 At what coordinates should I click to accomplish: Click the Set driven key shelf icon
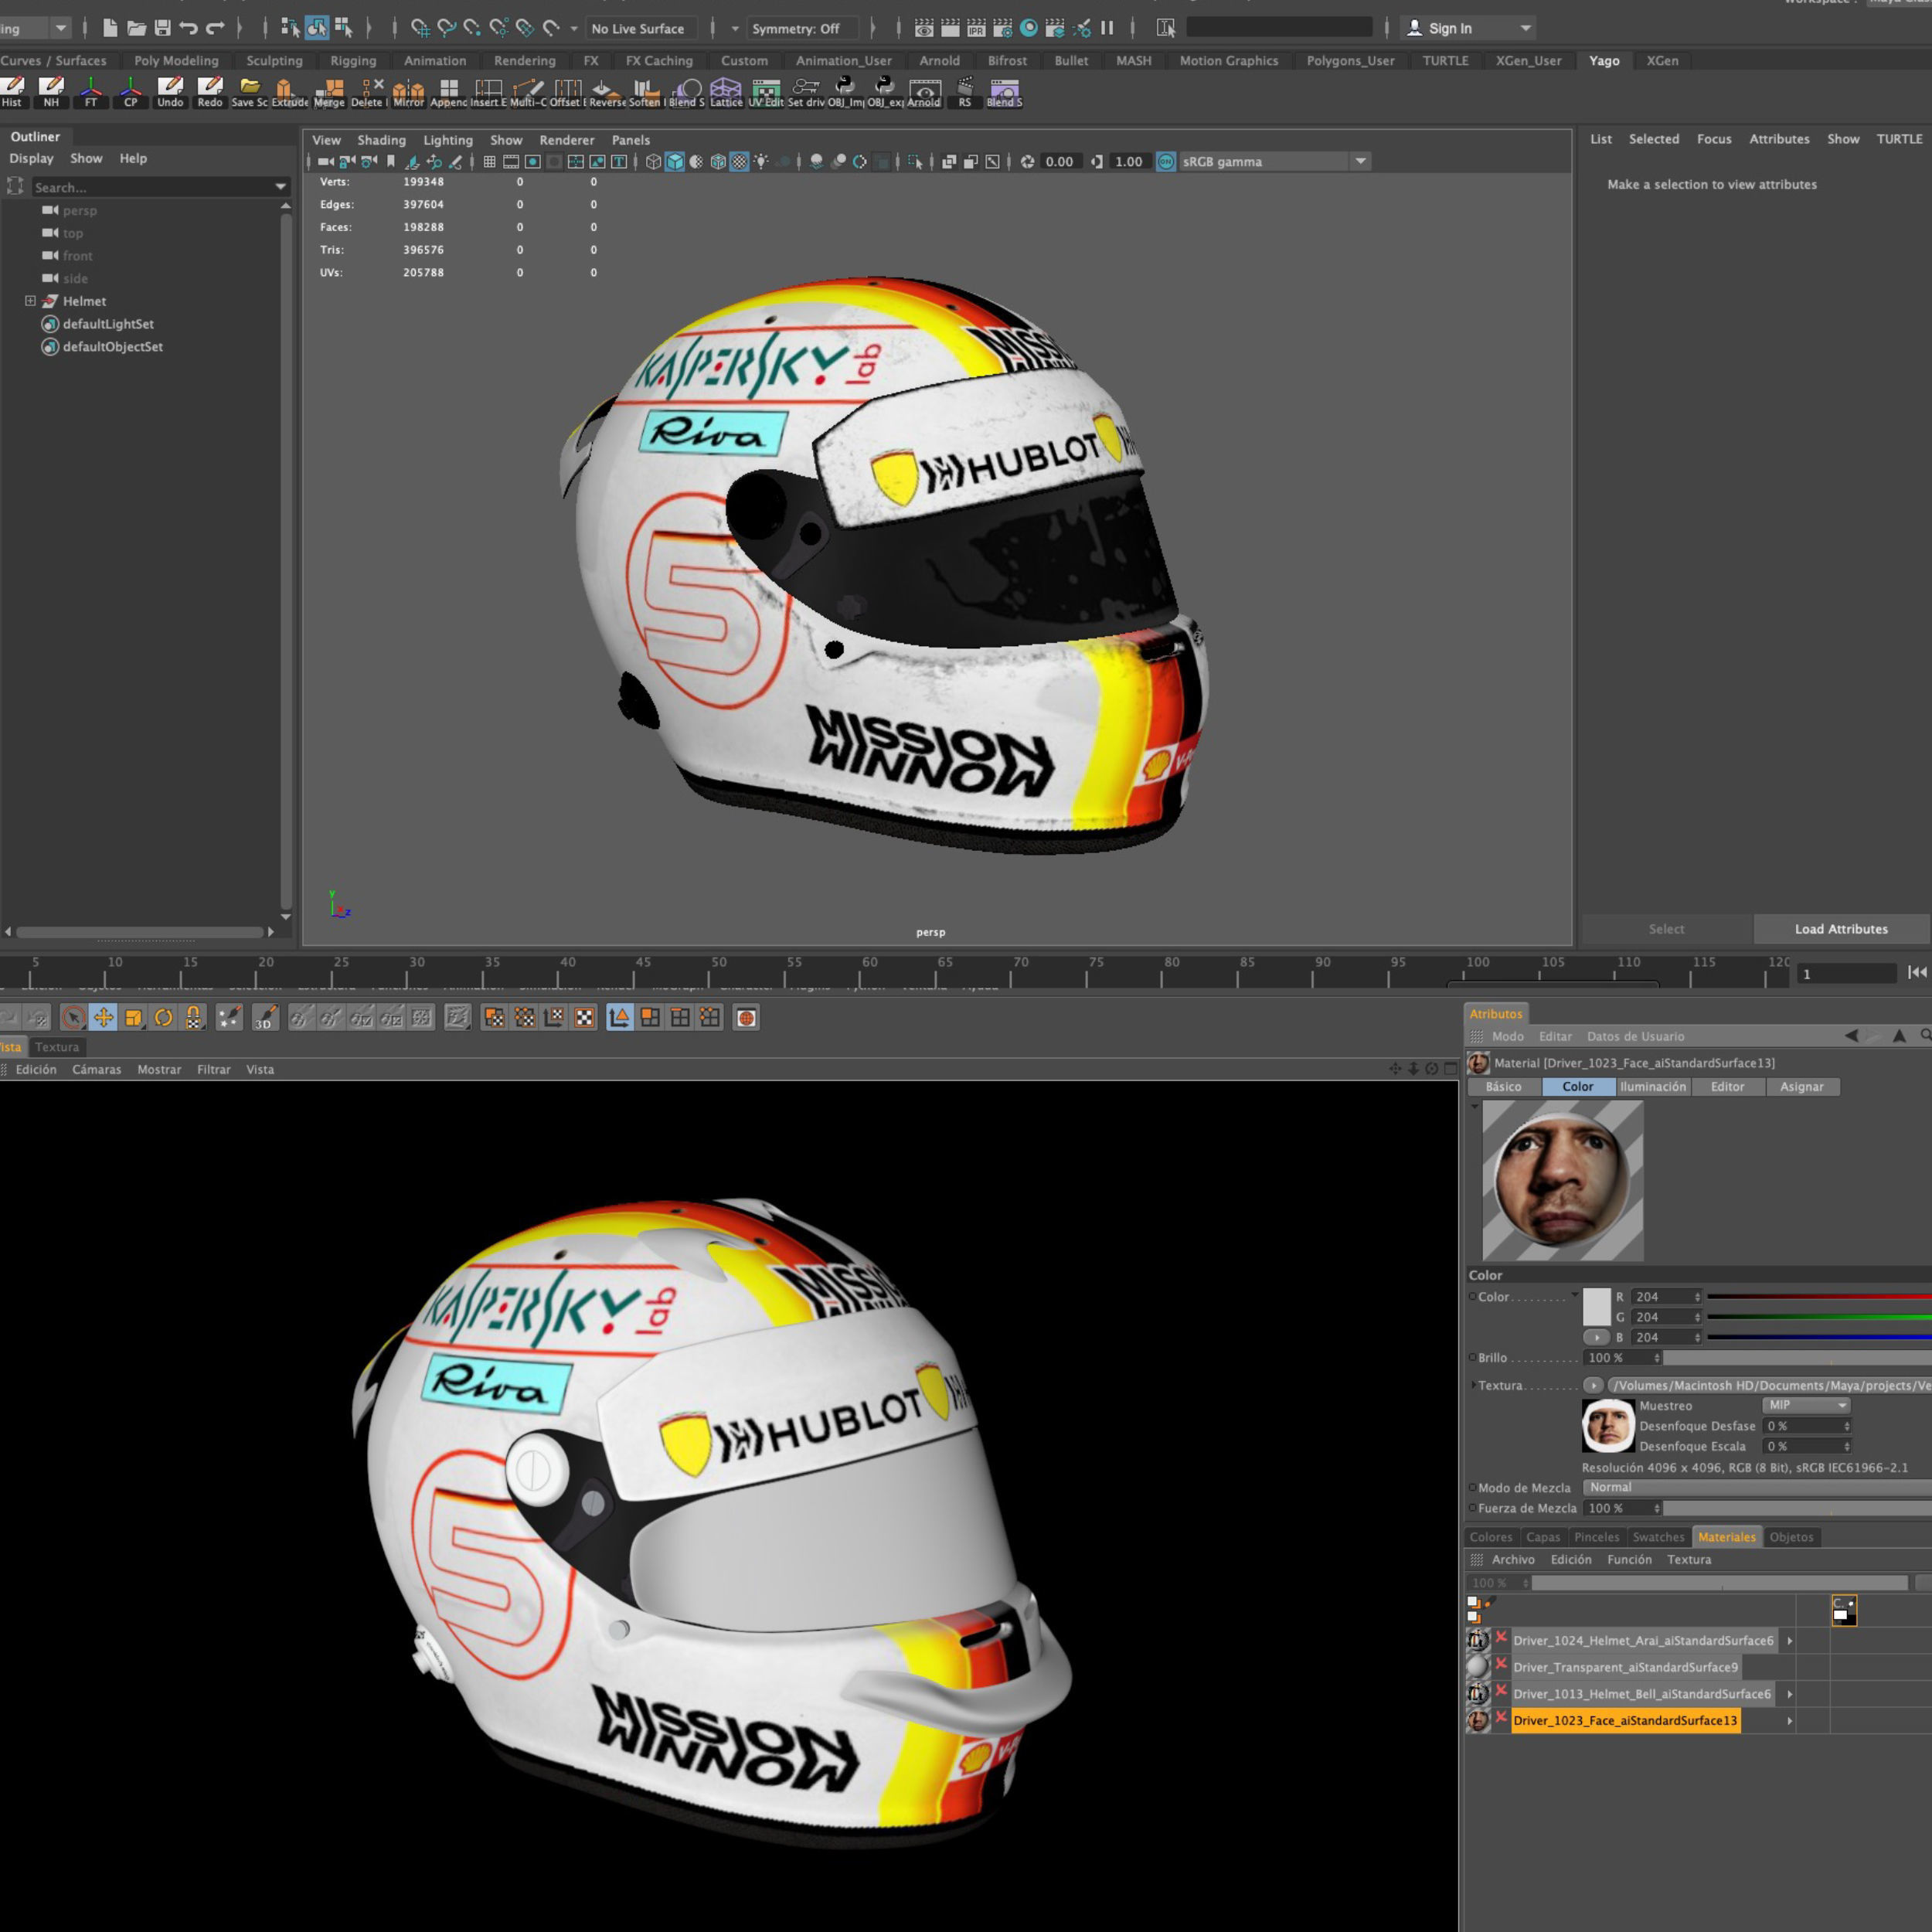click(x=805, y=92)
